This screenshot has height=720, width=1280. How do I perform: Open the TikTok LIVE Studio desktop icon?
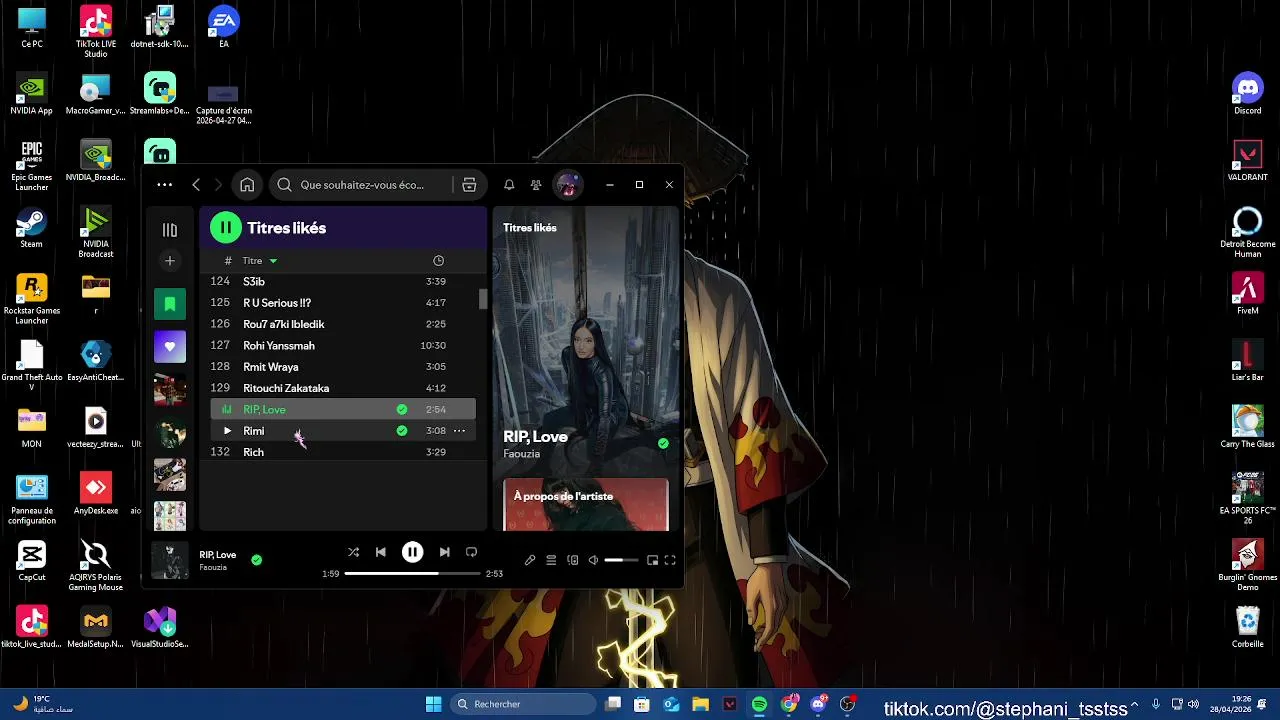[x=95, y=31]
